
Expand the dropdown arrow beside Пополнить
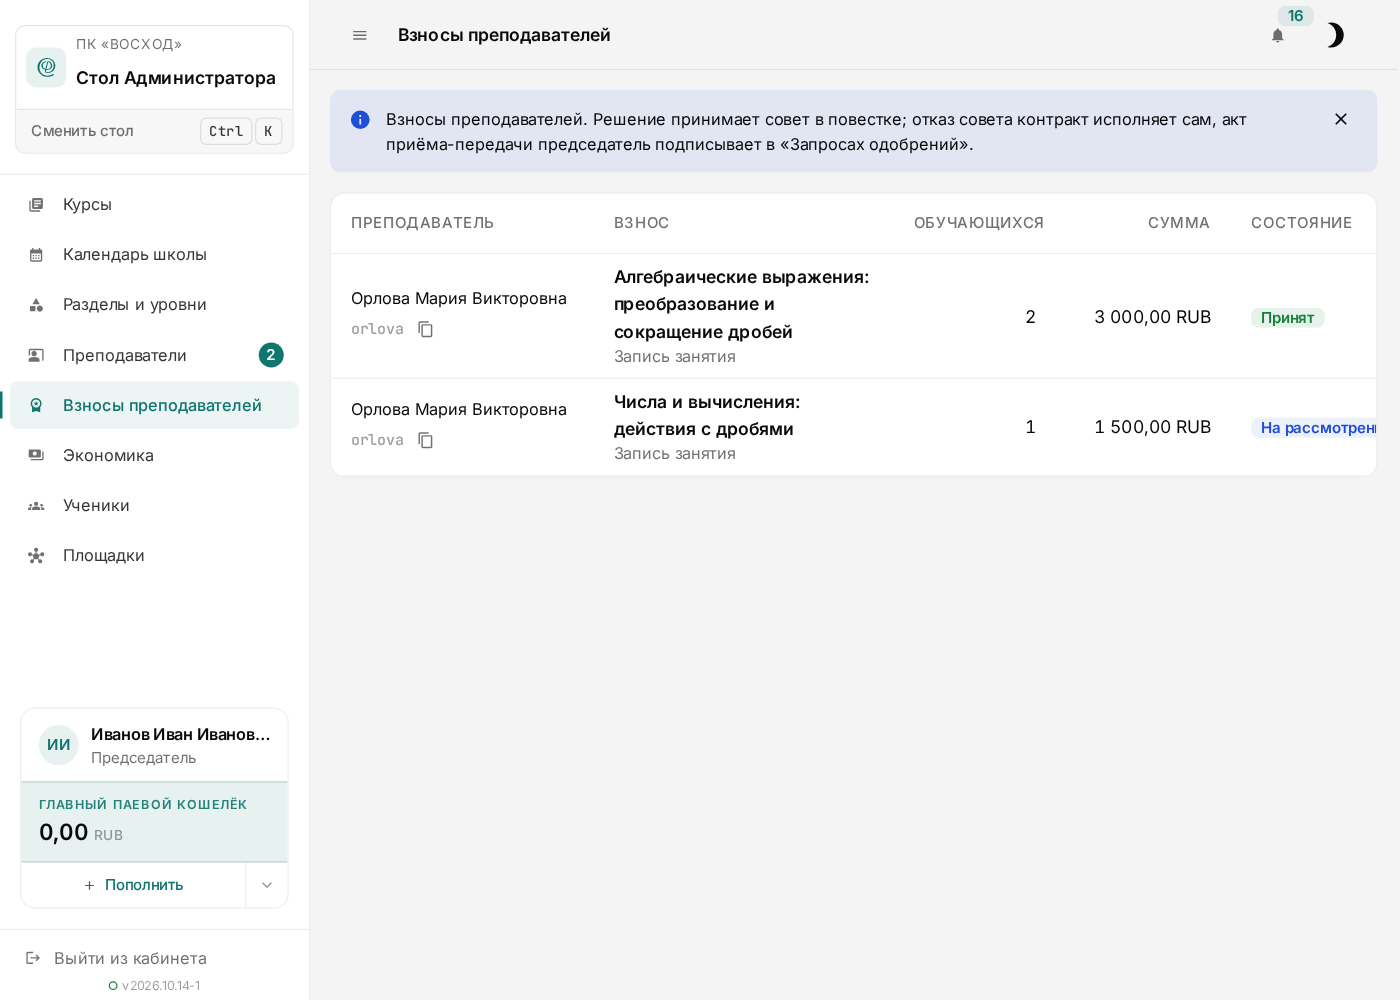tap(267, 885)
